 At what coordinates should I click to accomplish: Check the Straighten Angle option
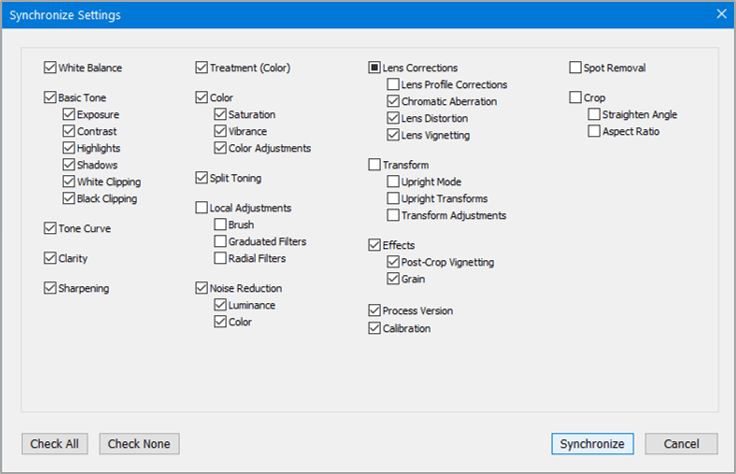click(594, 115)
